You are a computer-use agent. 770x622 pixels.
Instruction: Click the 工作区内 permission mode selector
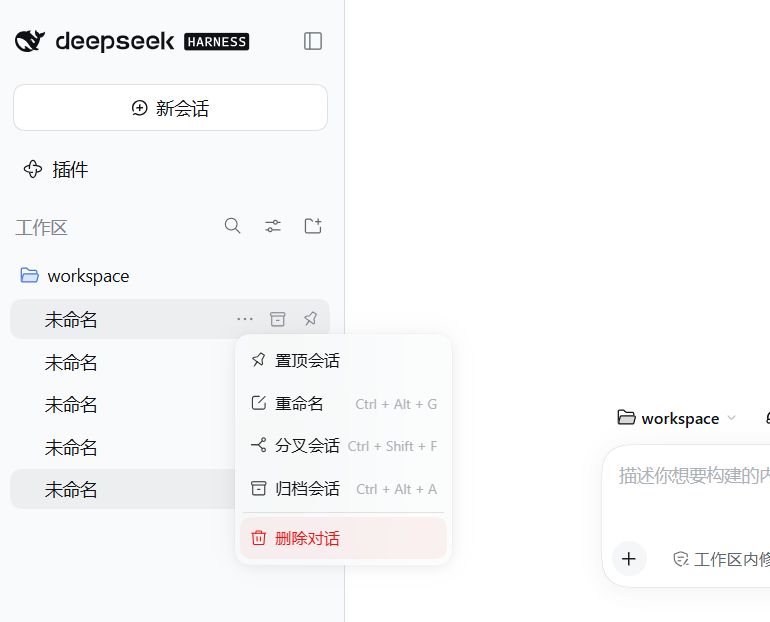[x=721, y=559]
